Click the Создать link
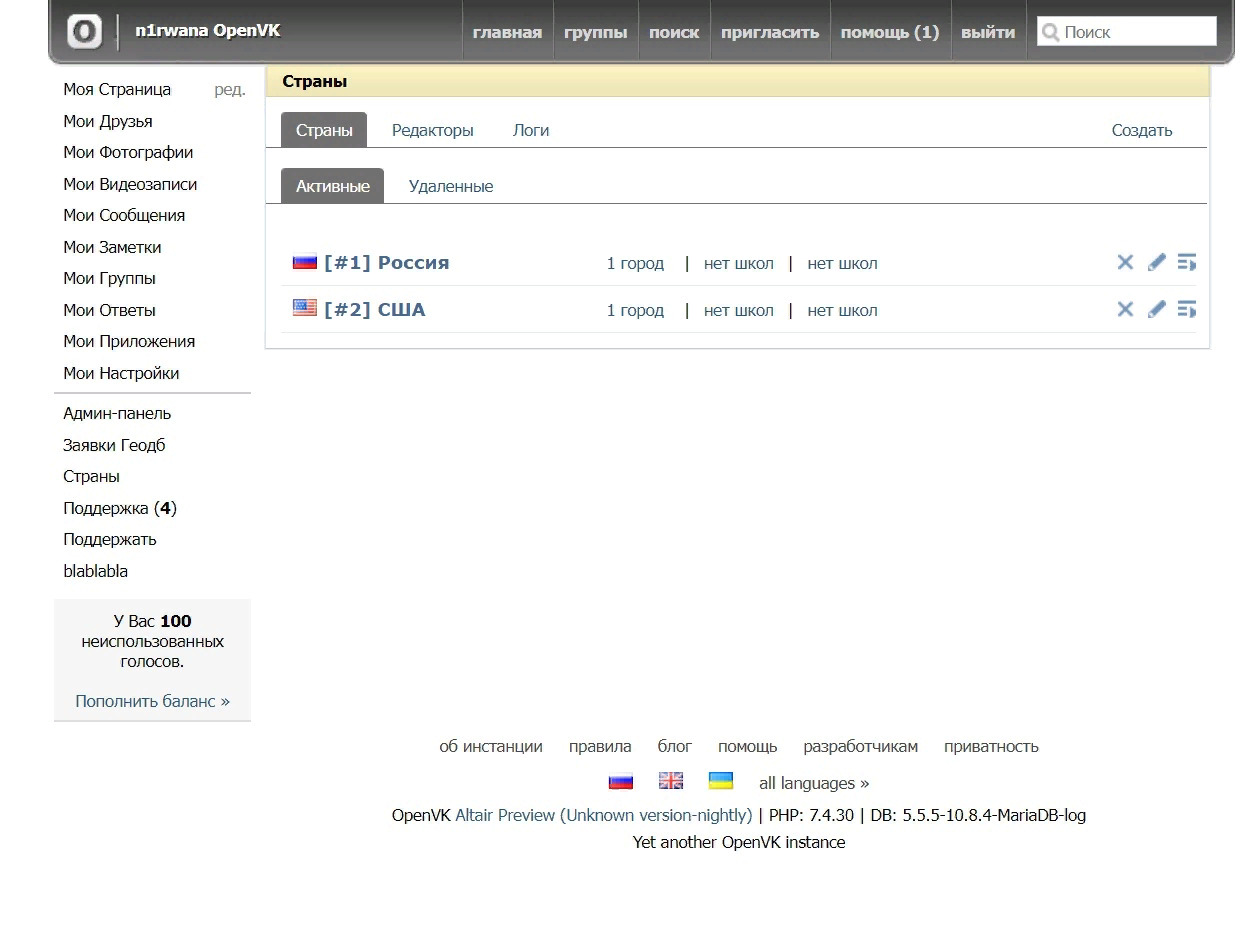The height and width of the screenshot is (951, 1240). 1141,130
